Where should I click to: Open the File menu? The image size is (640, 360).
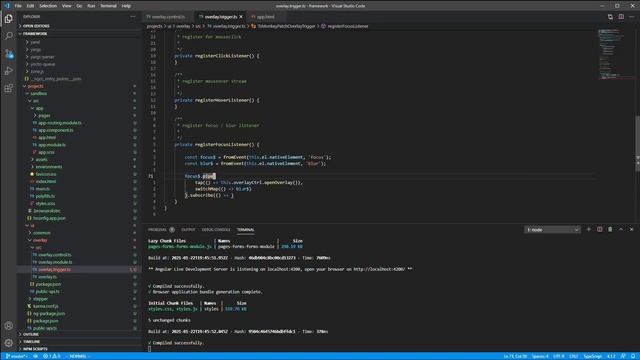(x=18, y=6)
